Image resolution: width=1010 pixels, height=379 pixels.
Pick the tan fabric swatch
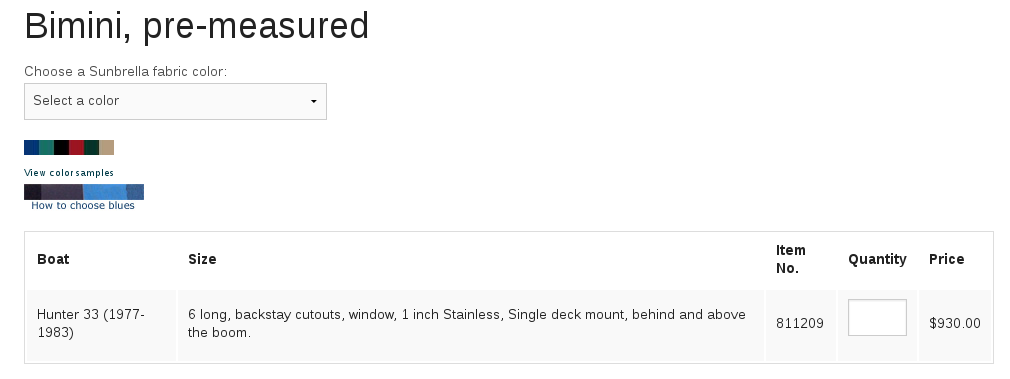pyautogui.click(x=106, y=148)
